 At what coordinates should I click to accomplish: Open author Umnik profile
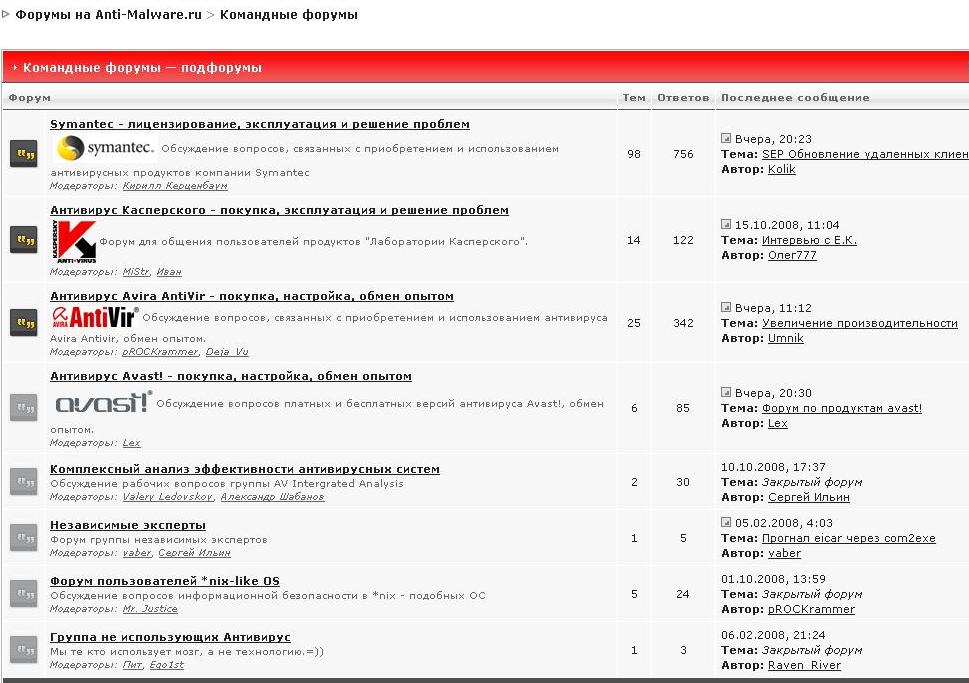(x=785, y=338)
